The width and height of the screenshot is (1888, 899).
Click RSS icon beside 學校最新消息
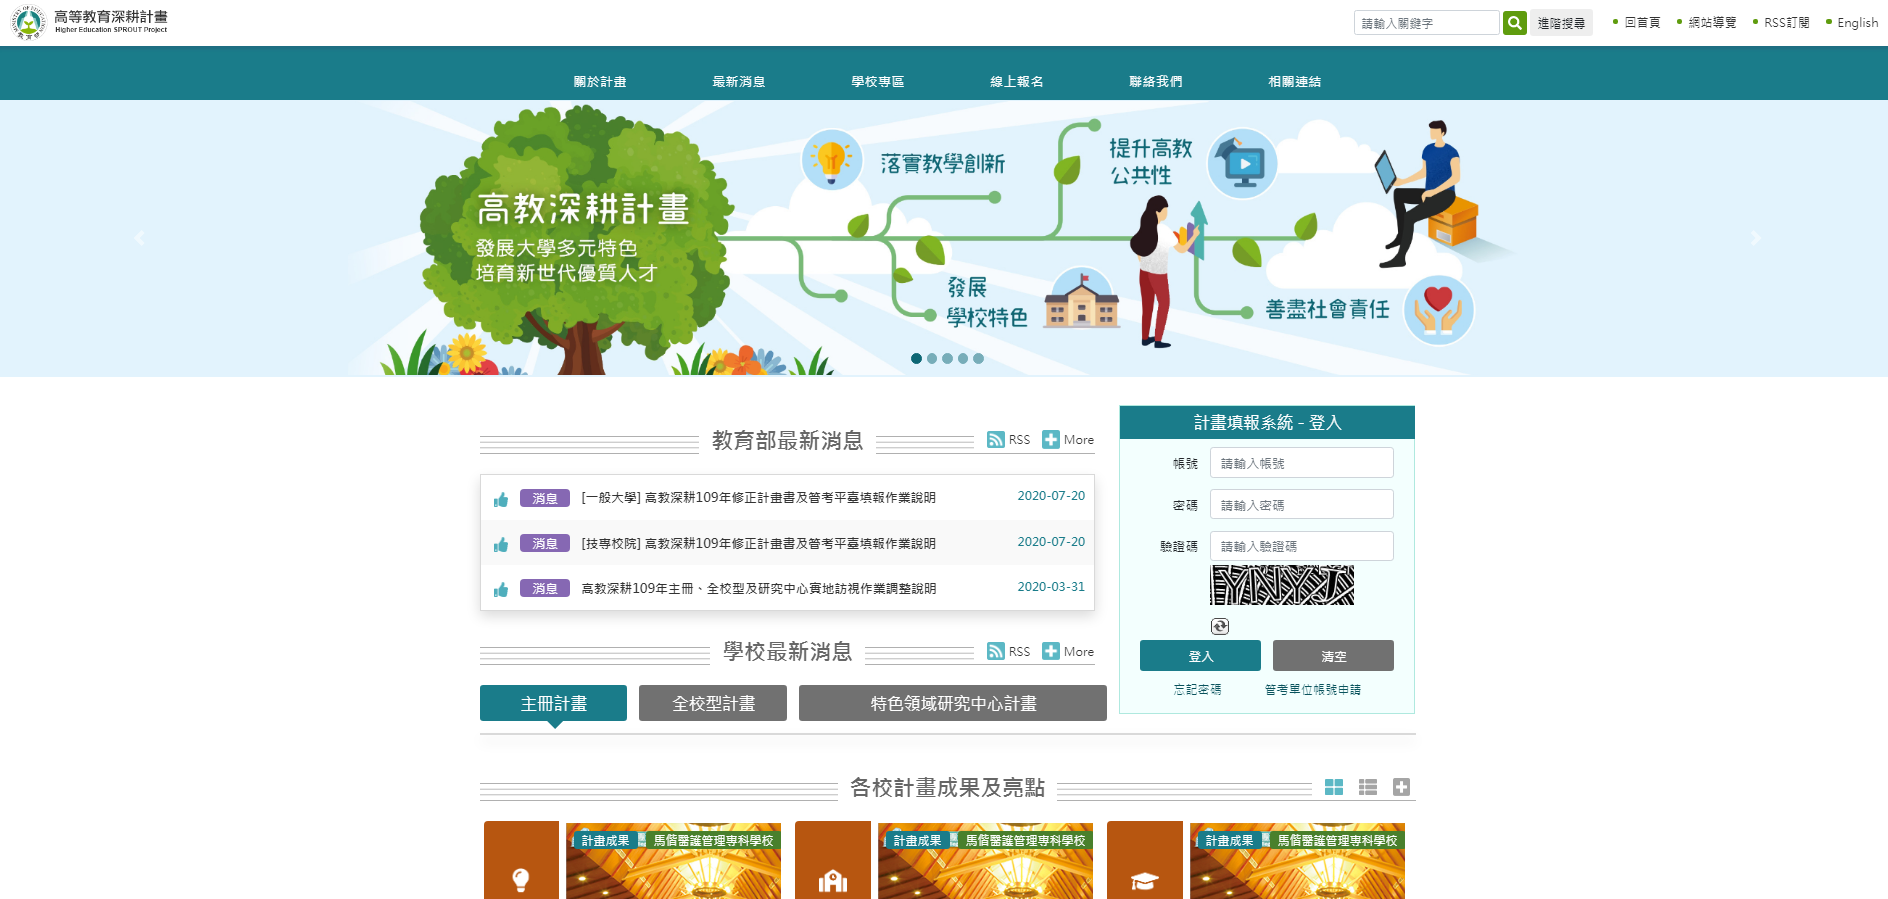click(996, 652)
